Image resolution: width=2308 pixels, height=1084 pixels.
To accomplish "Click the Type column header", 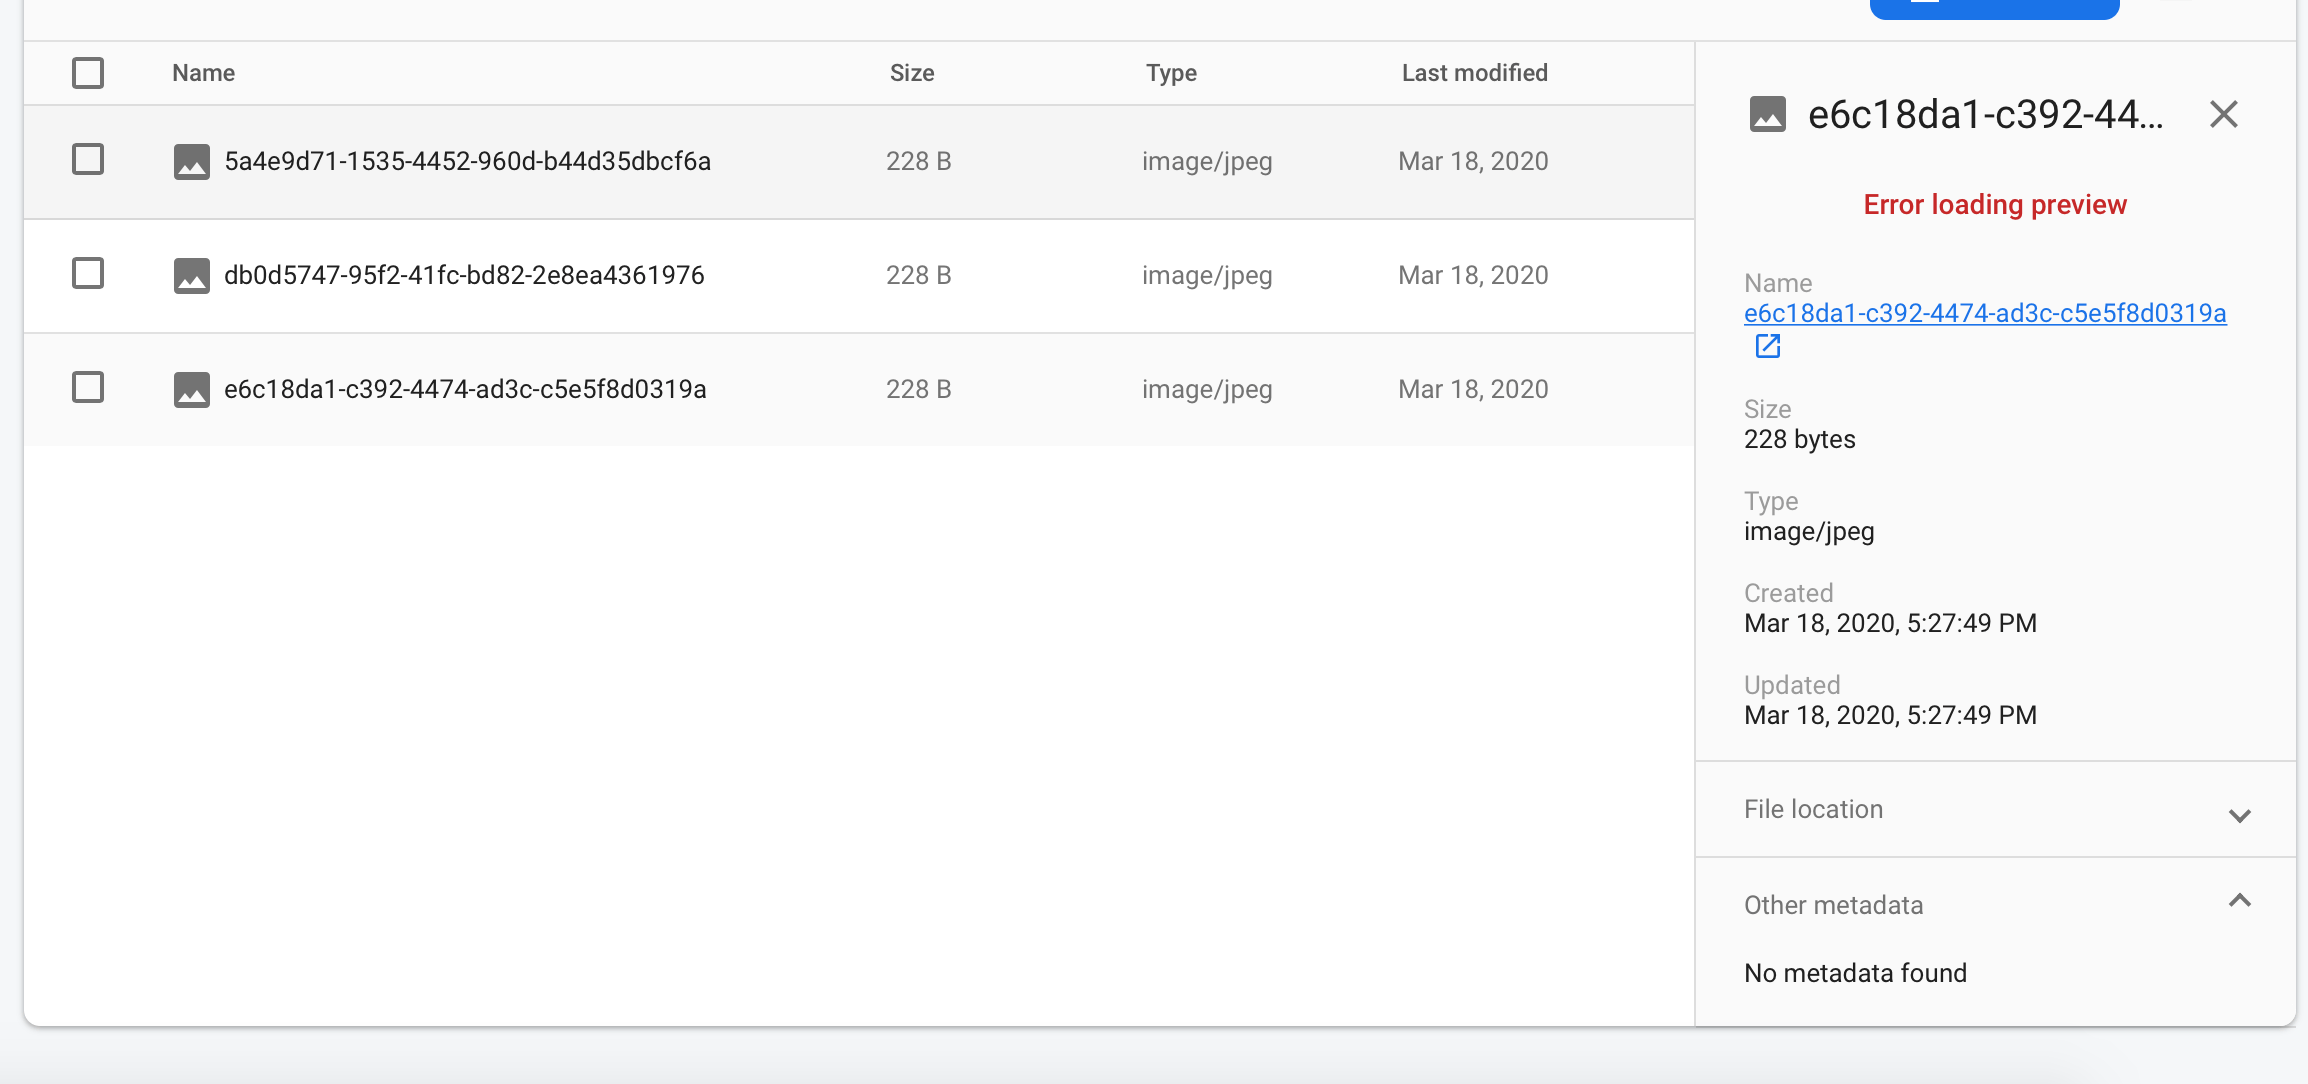I will pyautogui.click(x=1170, y=72).
